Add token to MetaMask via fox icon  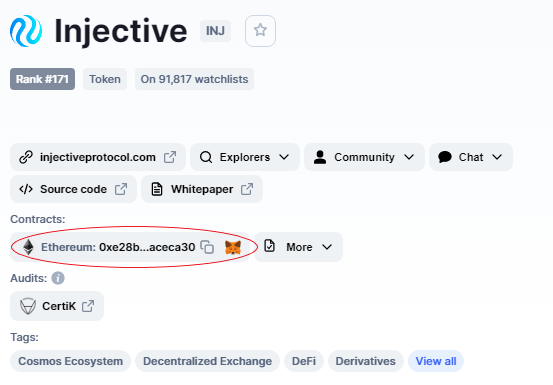coord(233,247)
